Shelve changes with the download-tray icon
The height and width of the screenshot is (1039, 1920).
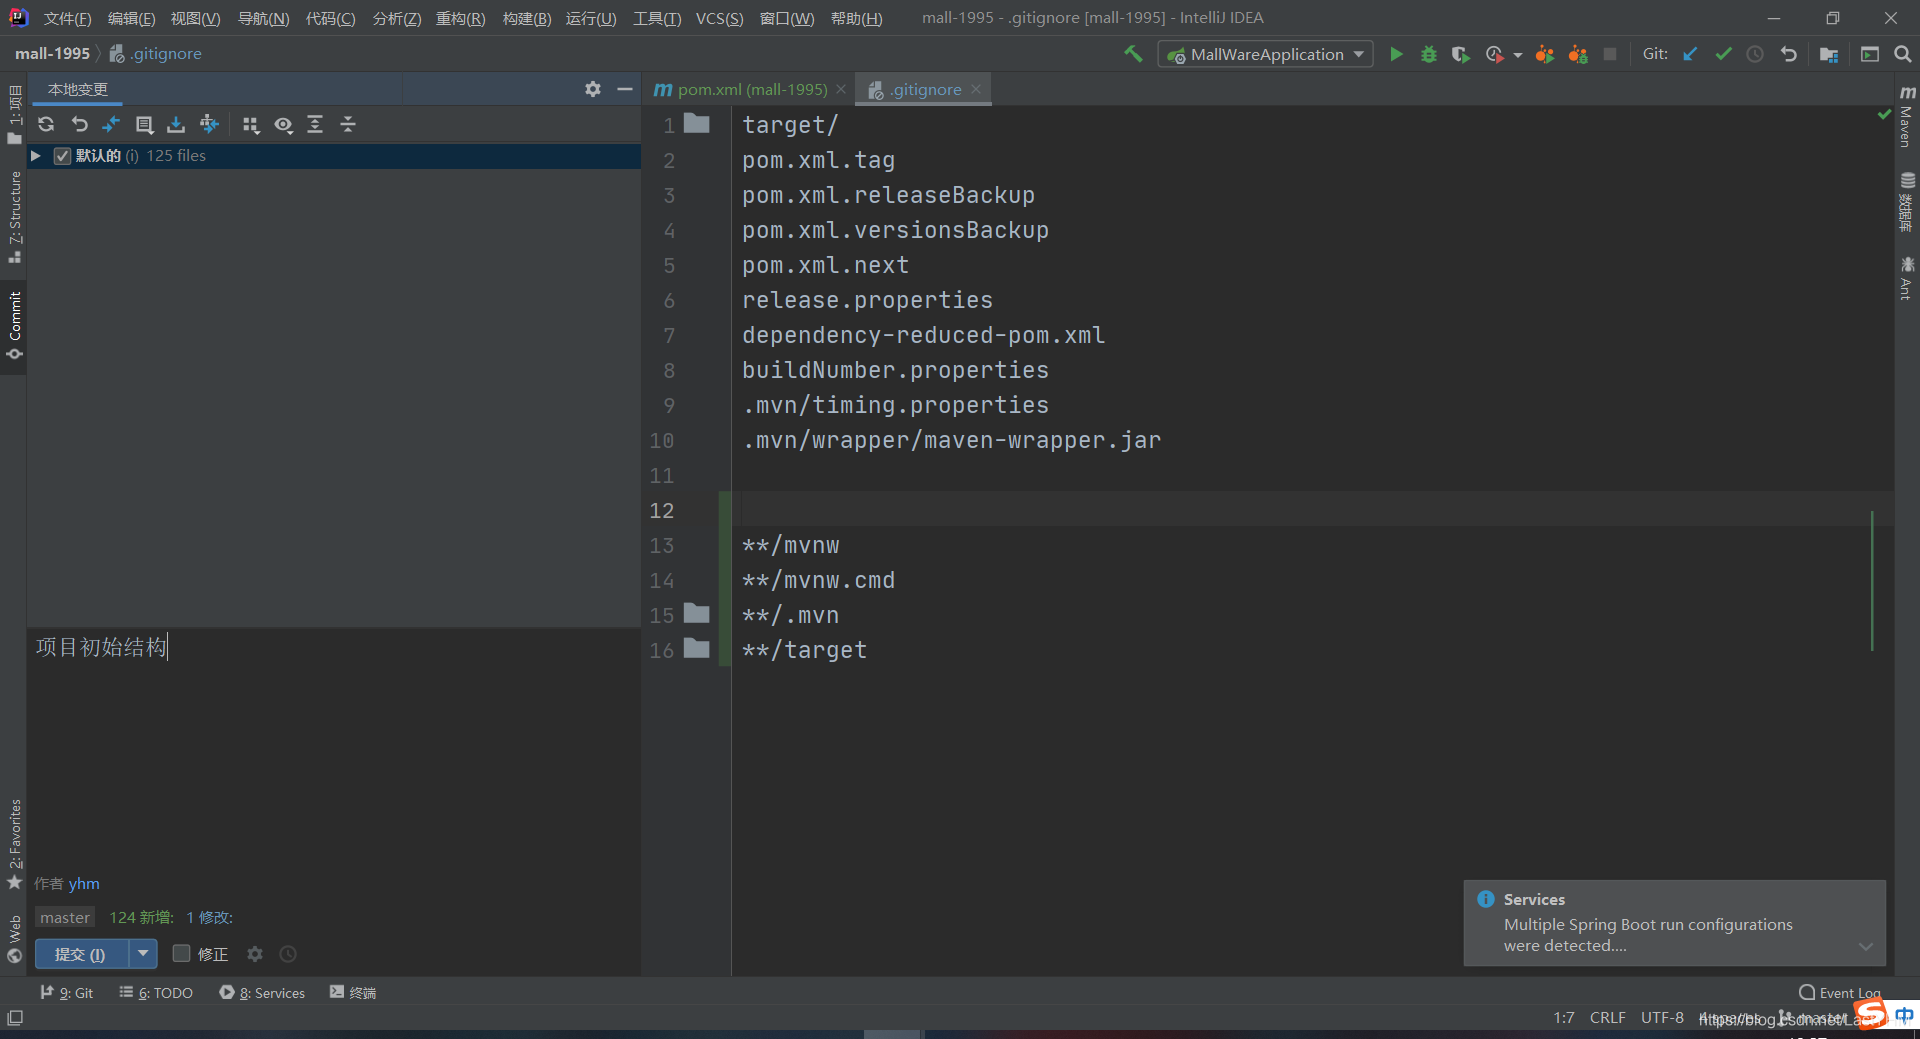click(176, 124)
